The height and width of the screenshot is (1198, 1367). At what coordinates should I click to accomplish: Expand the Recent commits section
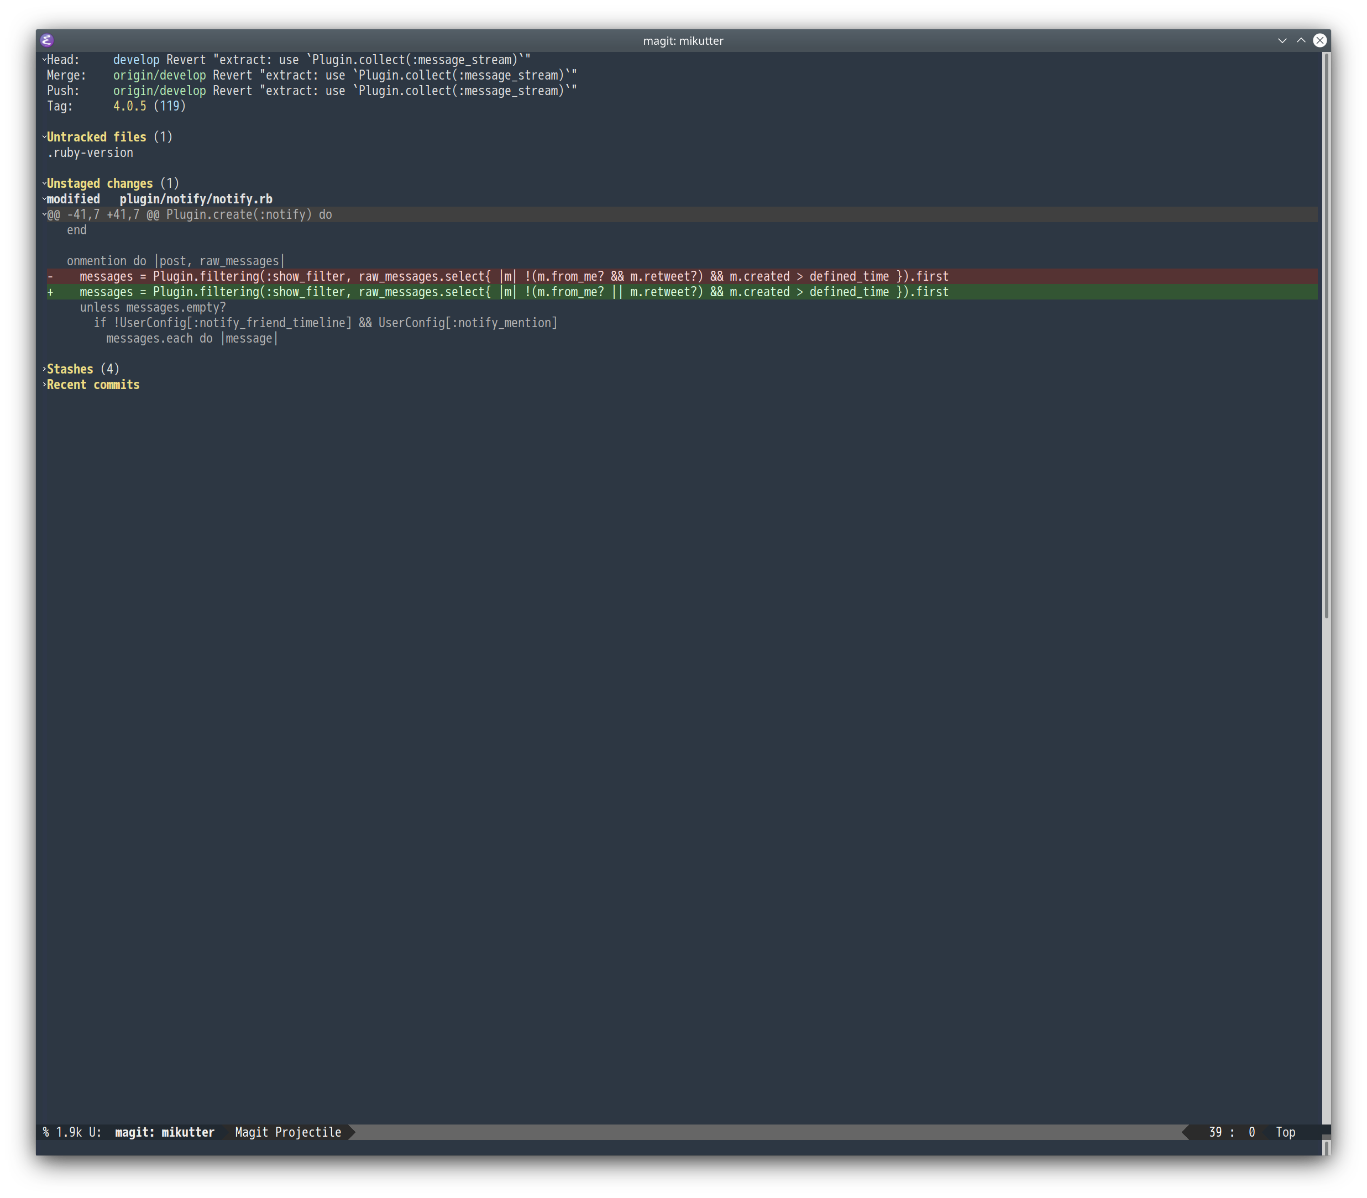point(93,385)
